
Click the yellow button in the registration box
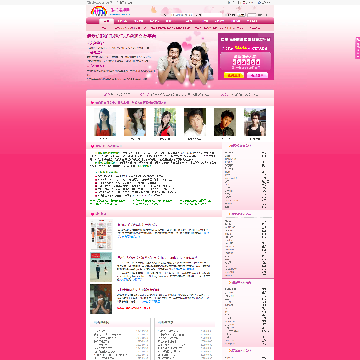(x=234, y=75)
